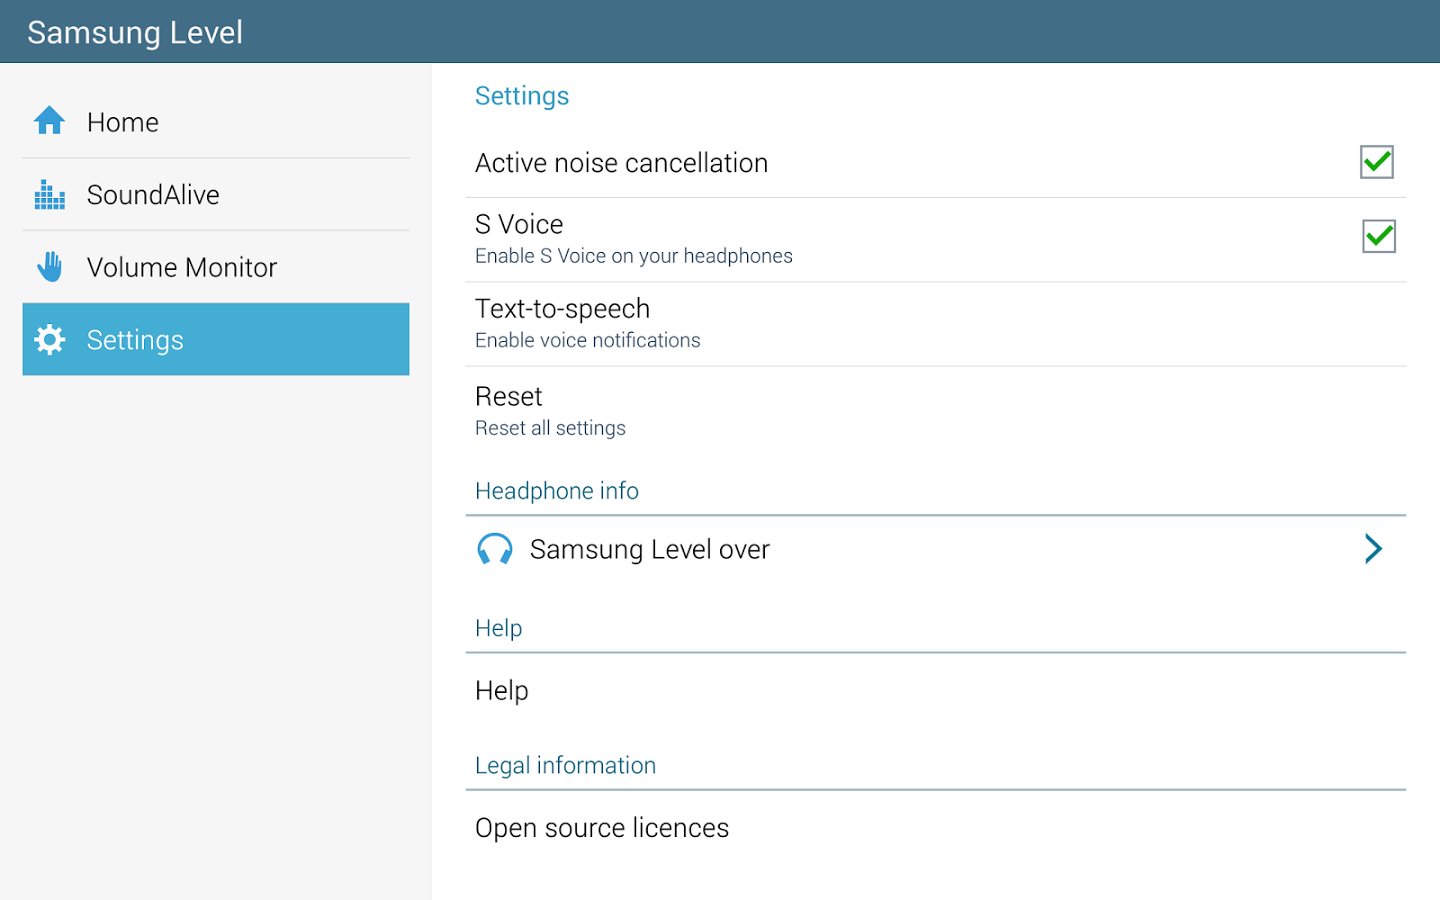
Task: Expand Samsung Level over chevron arrow
Action: (x=1373, y=548)
